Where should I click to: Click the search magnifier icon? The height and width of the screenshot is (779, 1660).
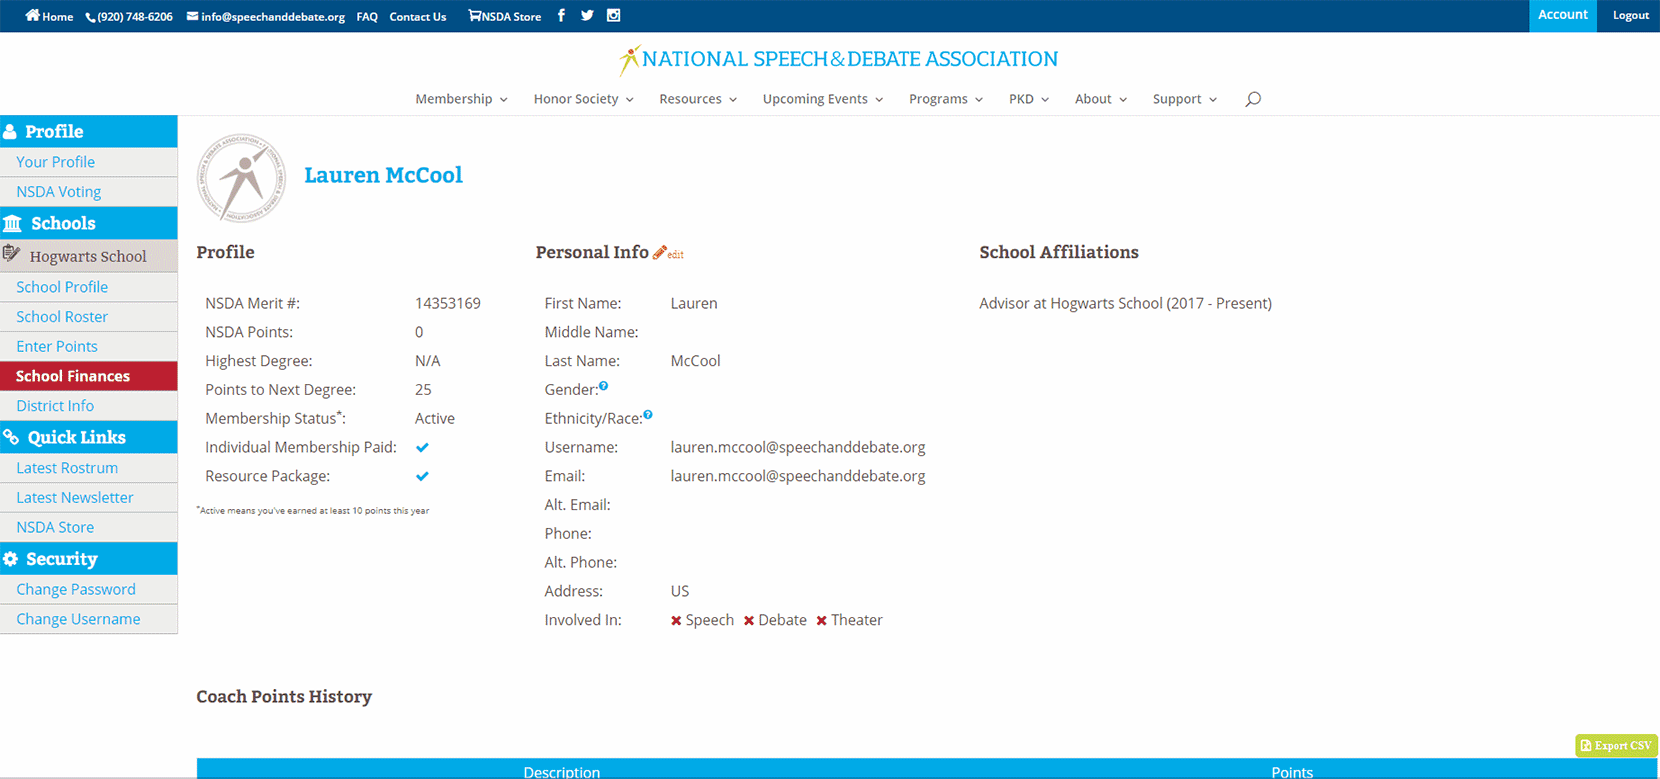pos(1253,99)
